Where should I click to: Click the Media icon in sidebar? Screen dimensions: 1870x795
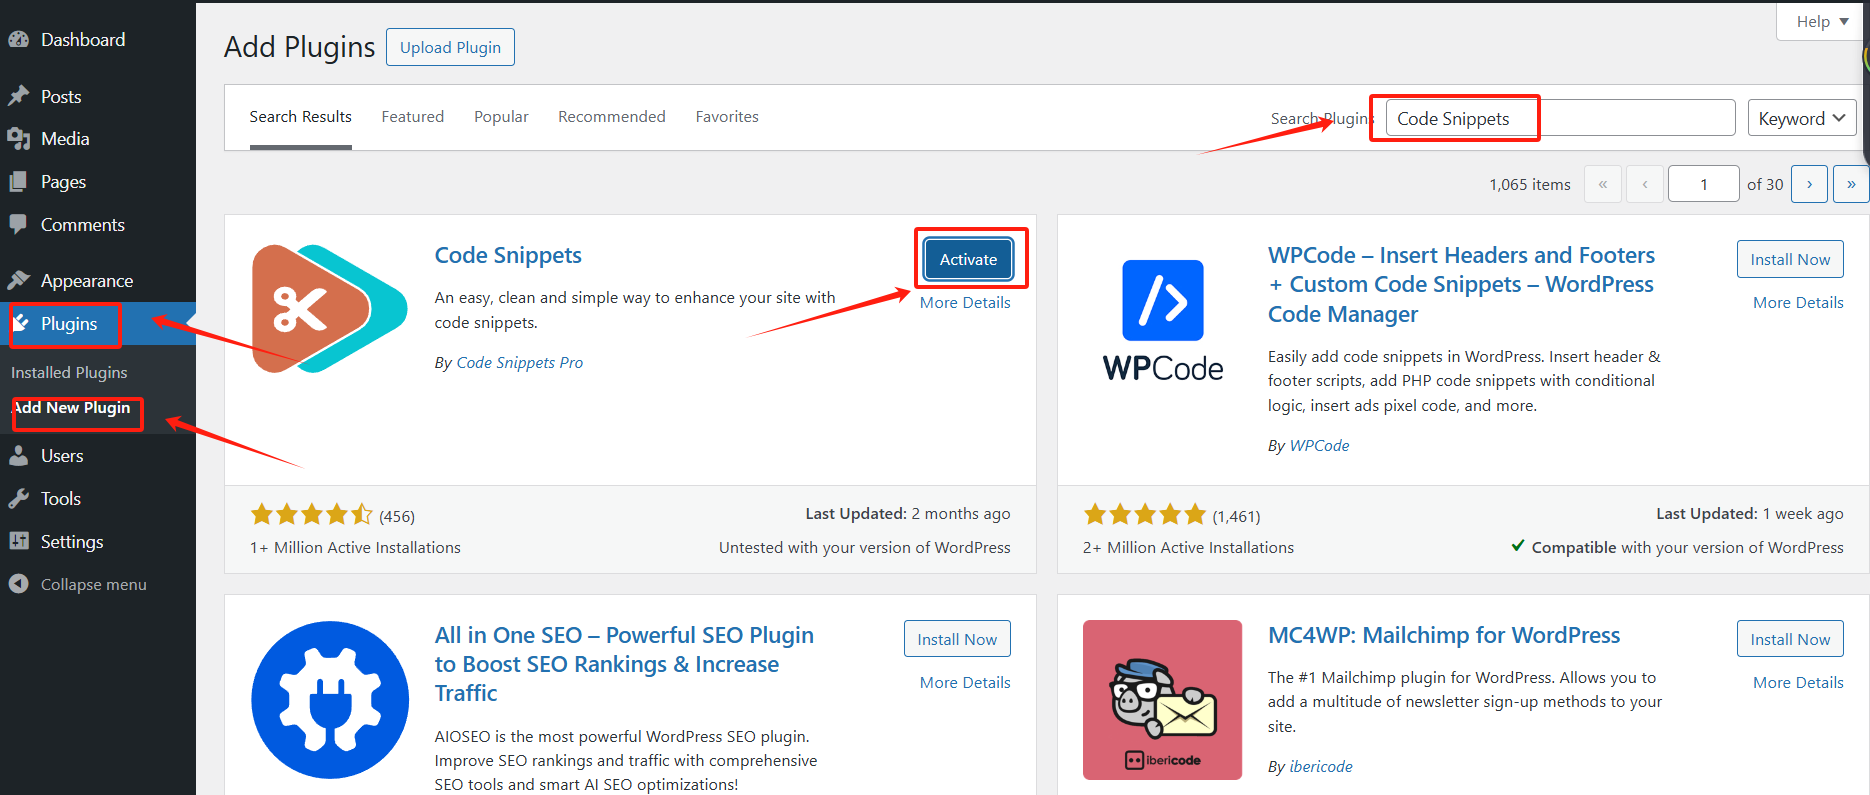coord(18,139)
